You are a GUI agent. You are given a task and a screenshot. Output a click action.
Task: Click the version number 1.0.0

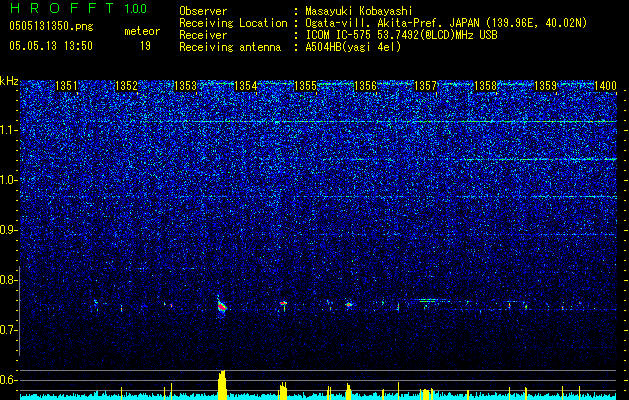(136, 9)
